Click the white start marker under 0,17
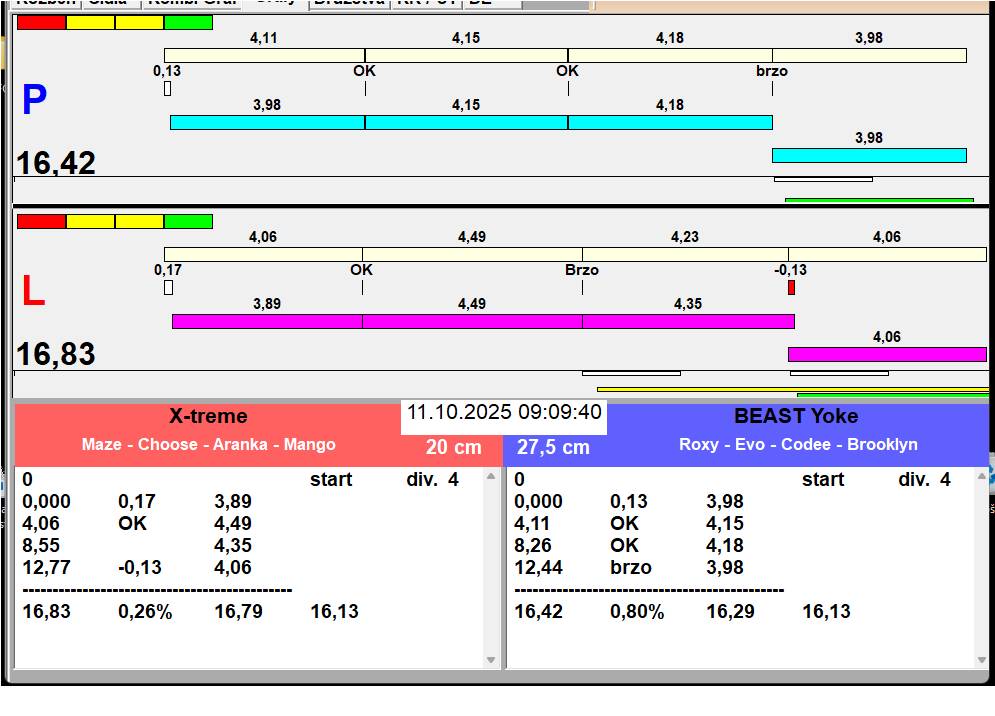 pyautogui.click(x=168, y=288)
